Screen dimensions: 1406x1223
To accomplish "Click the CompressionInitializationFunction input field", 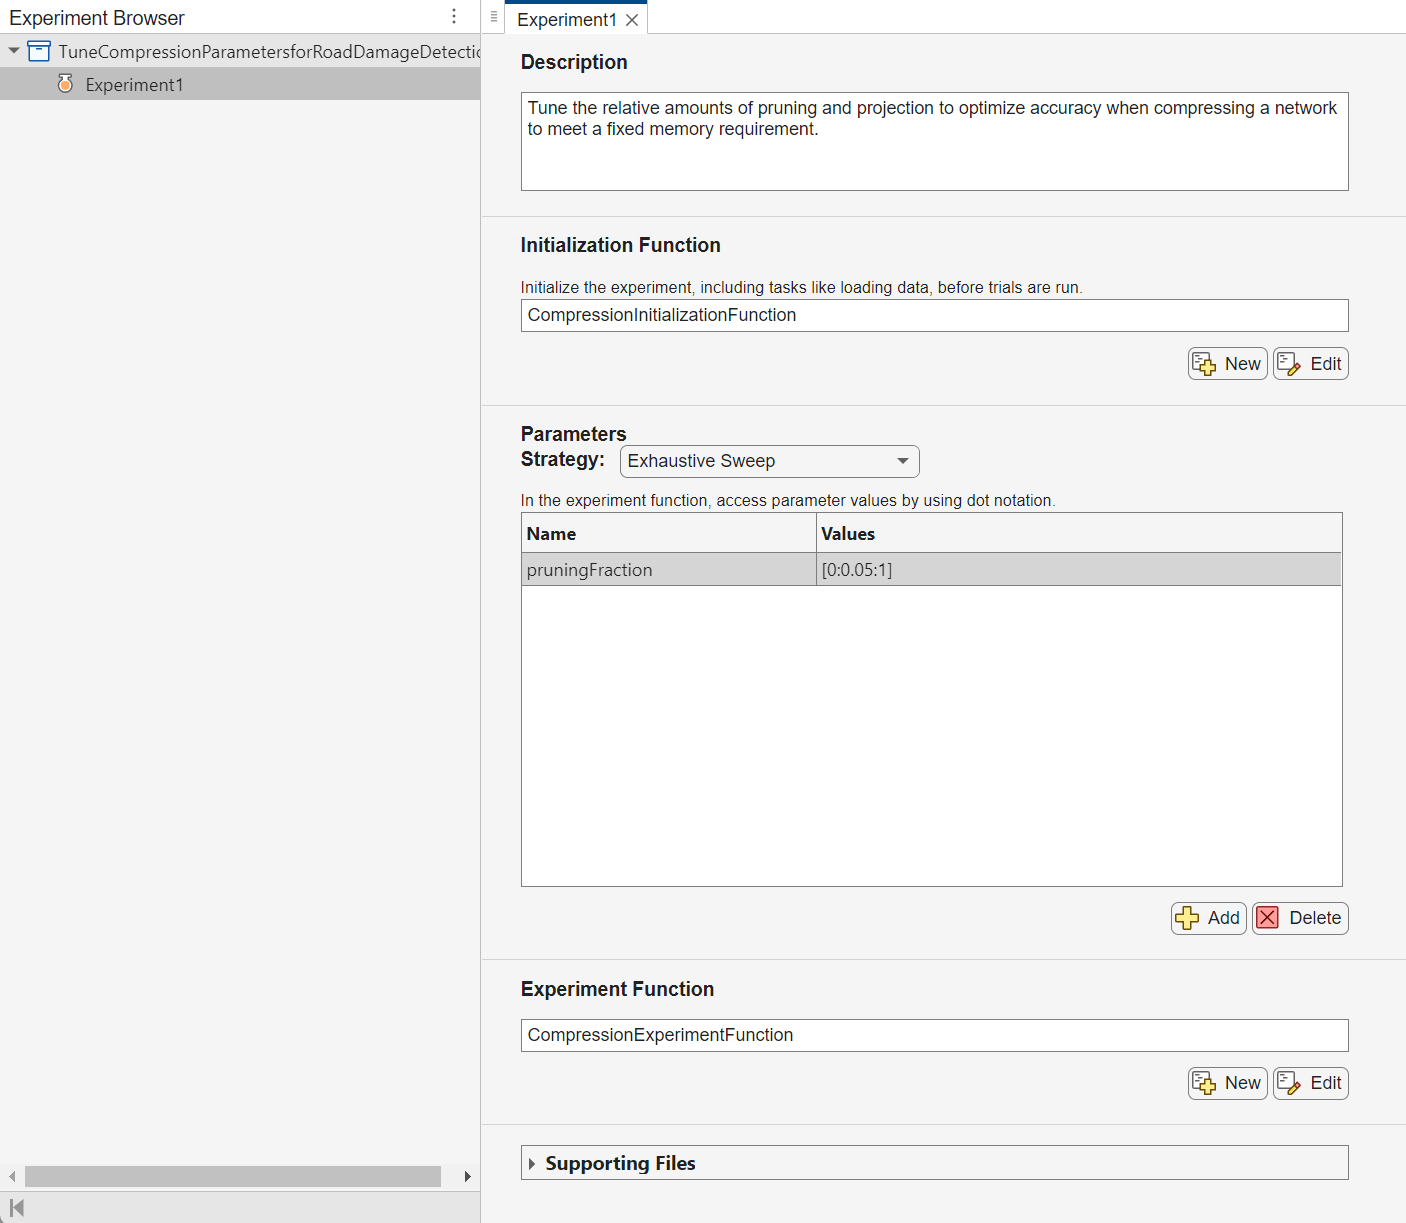I will [x=934, y=316].
